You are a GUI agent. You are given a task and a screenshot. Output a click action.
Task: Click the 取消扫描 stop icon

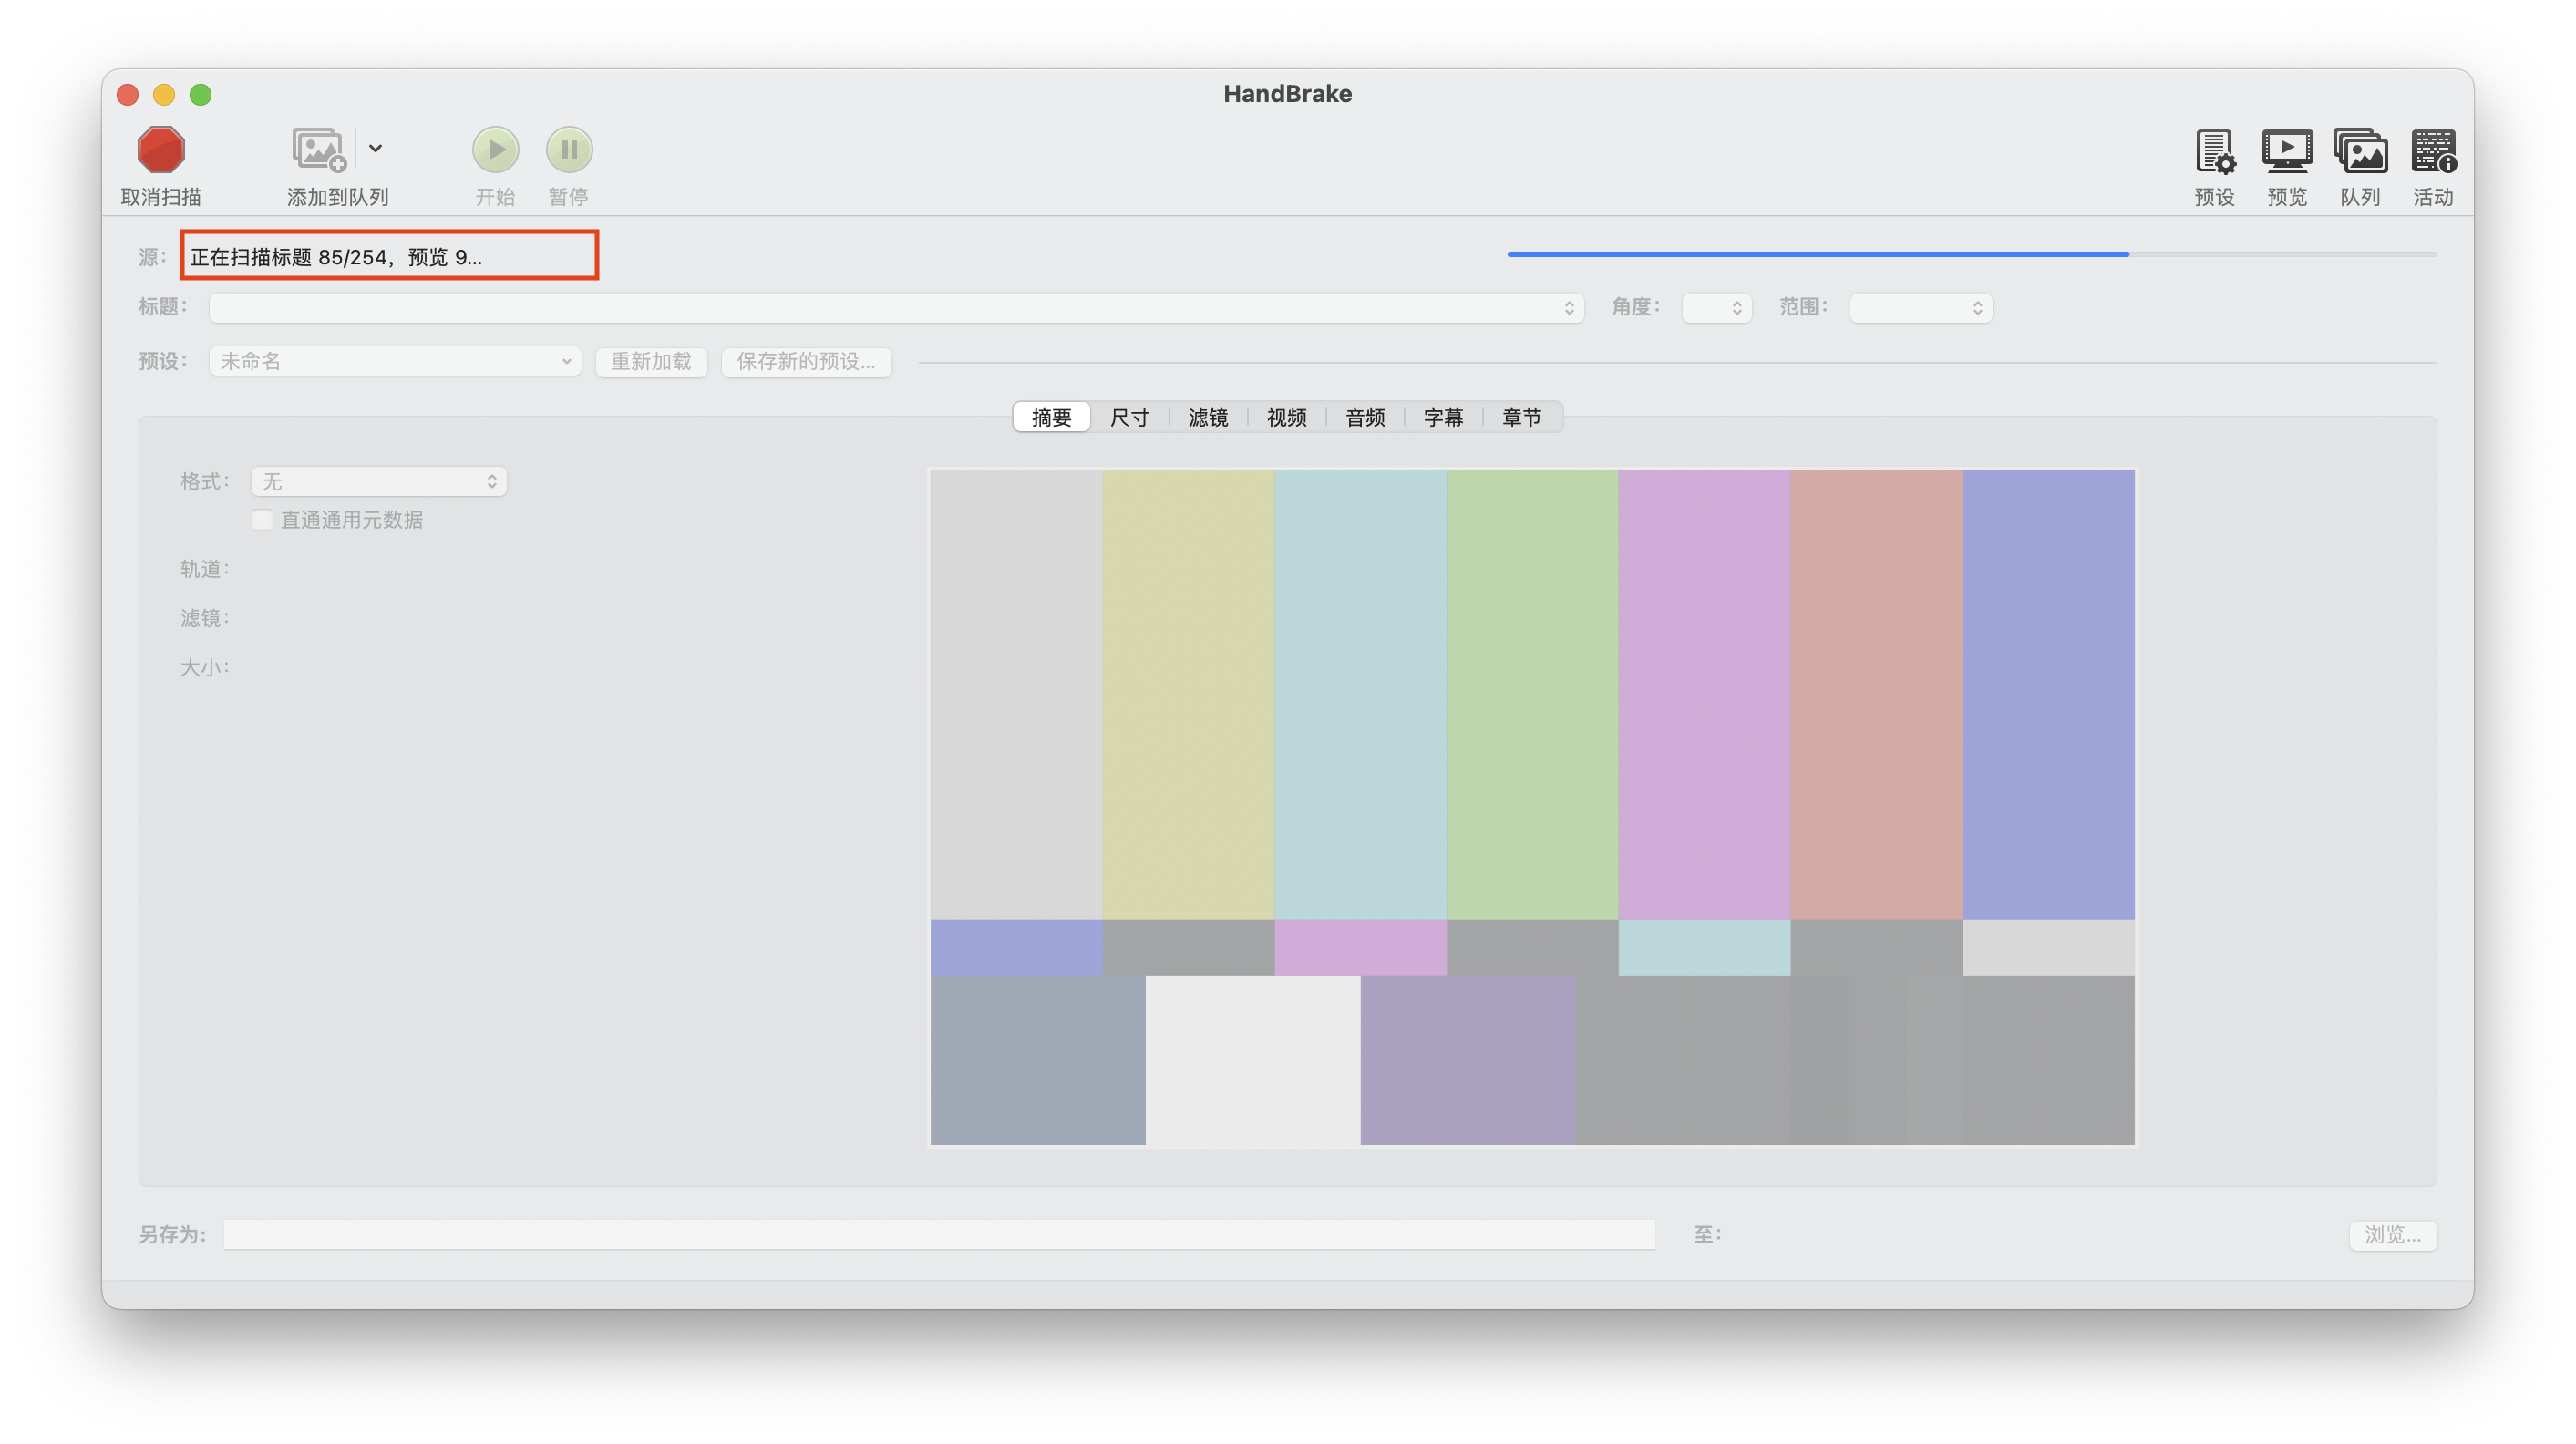[161, 150]
